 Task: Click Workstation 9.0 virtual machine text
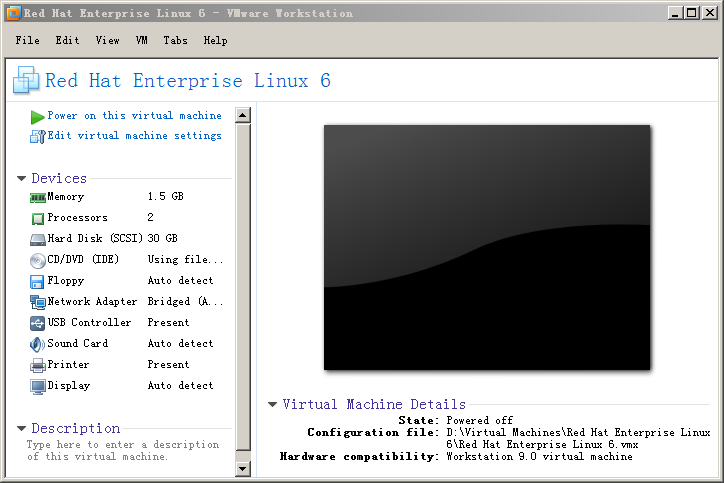tap(539, 457)
